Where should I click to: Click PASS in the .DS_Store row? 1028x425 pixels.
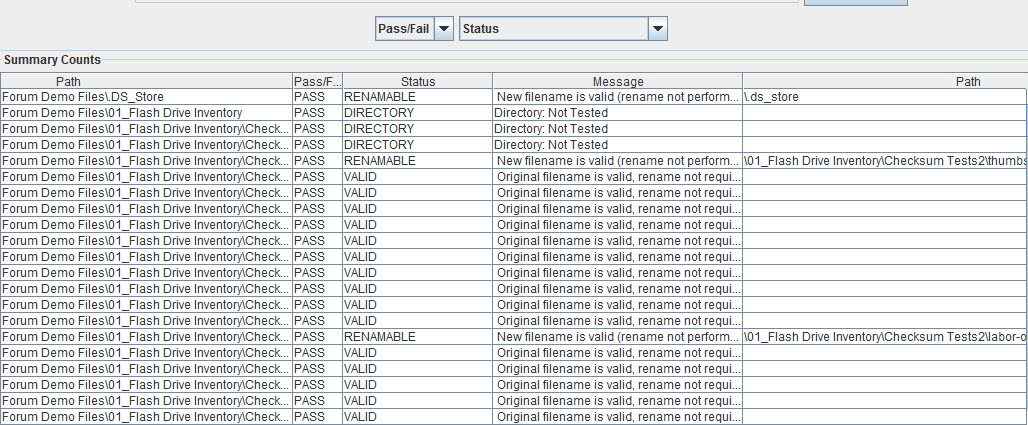coord(317,97)
